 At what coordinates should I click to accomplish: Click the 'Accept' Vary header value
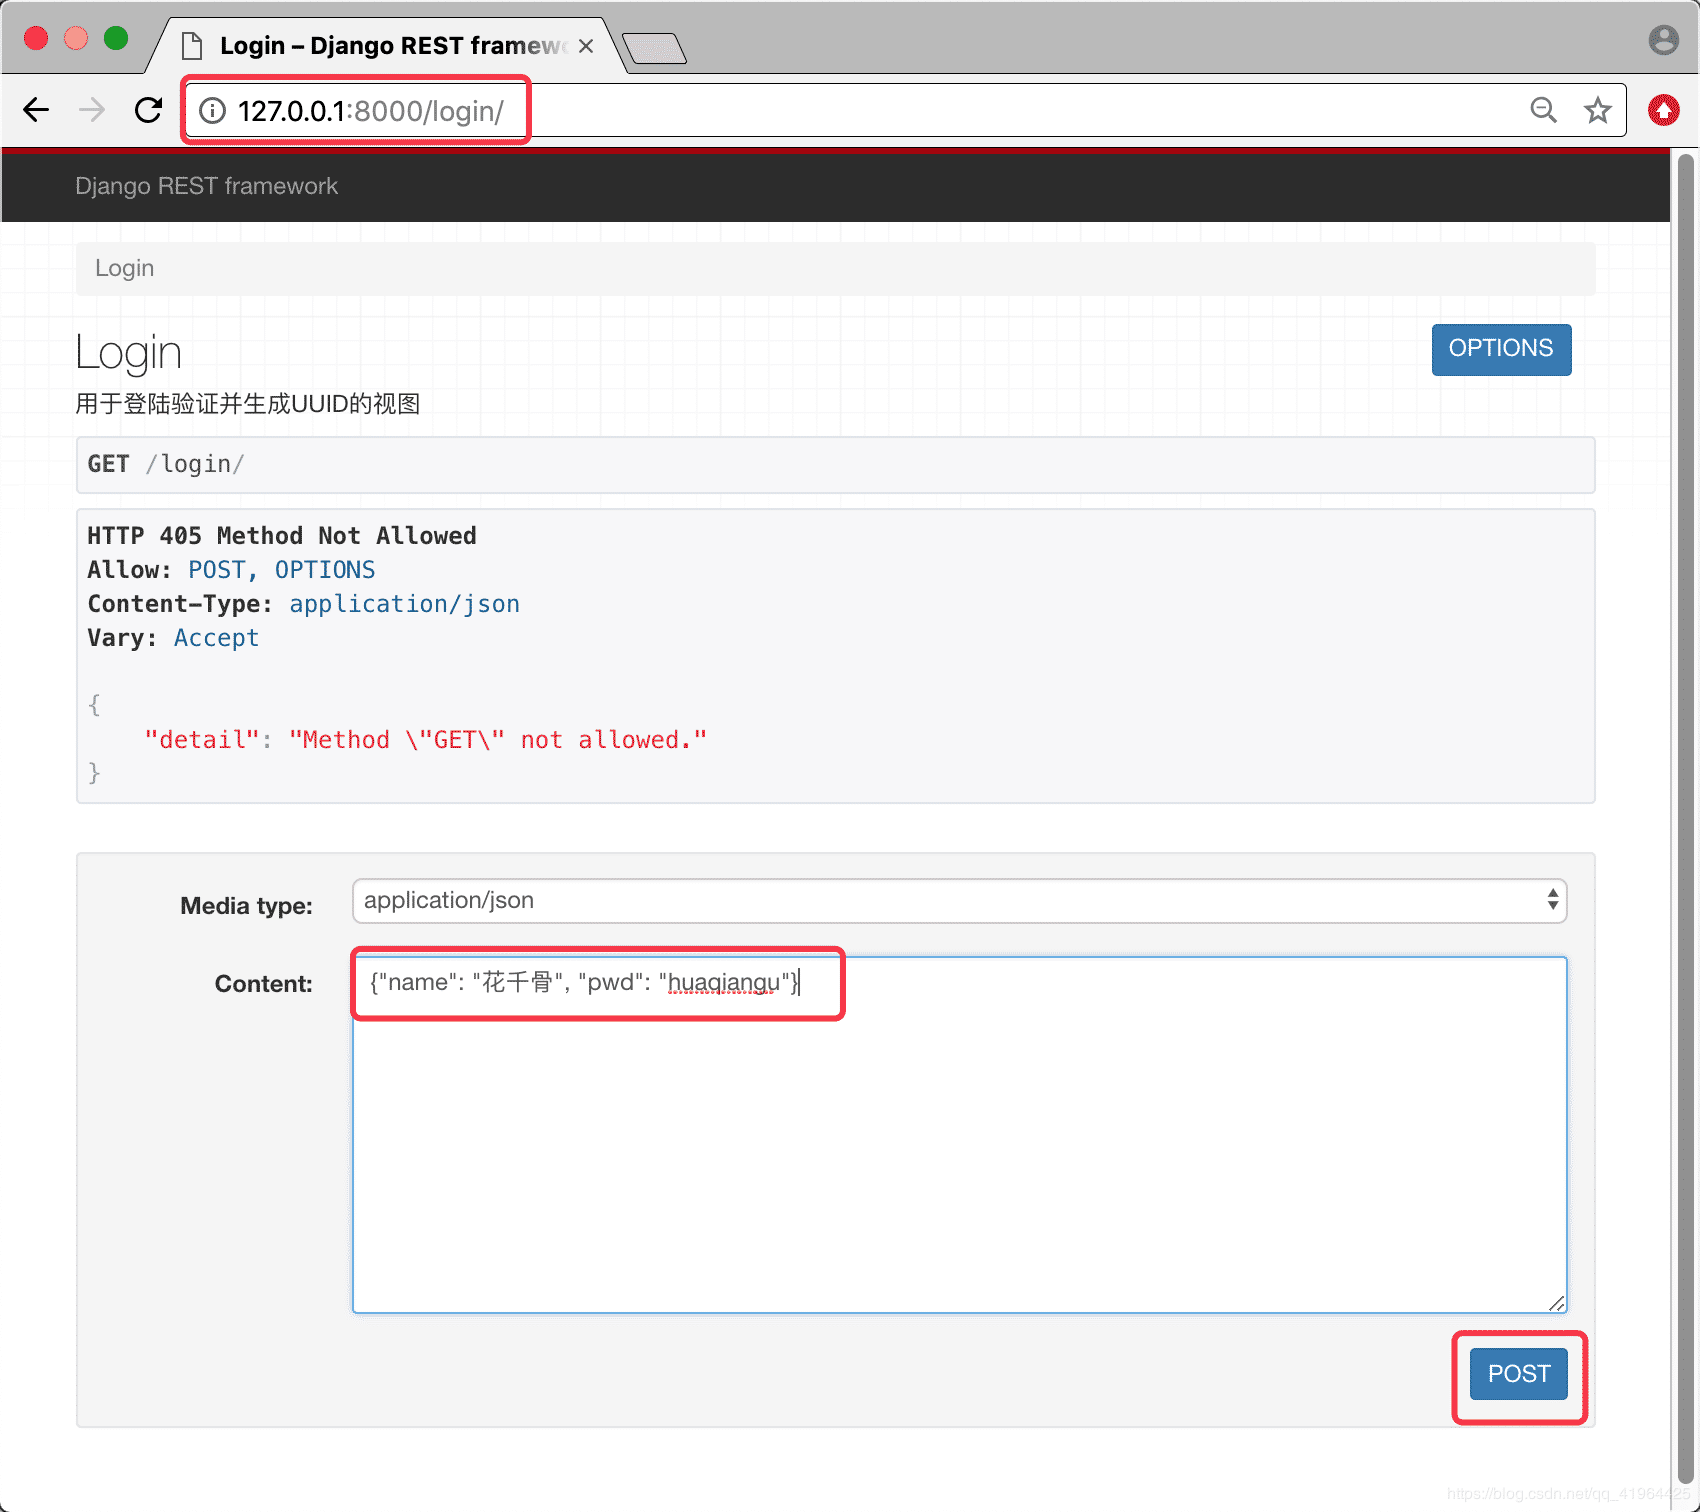point(216,638)
